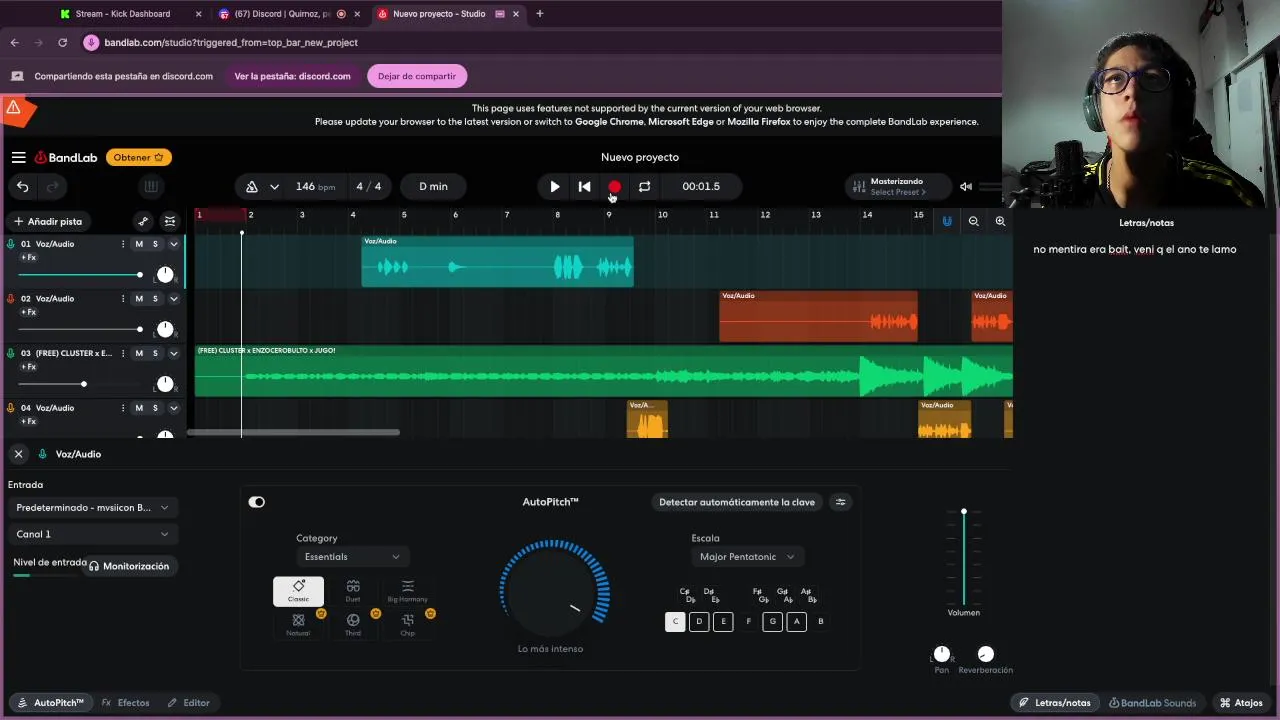Adjust track 01 volume slider
This screenshot has height=720, width=1280.
point(80,274)
